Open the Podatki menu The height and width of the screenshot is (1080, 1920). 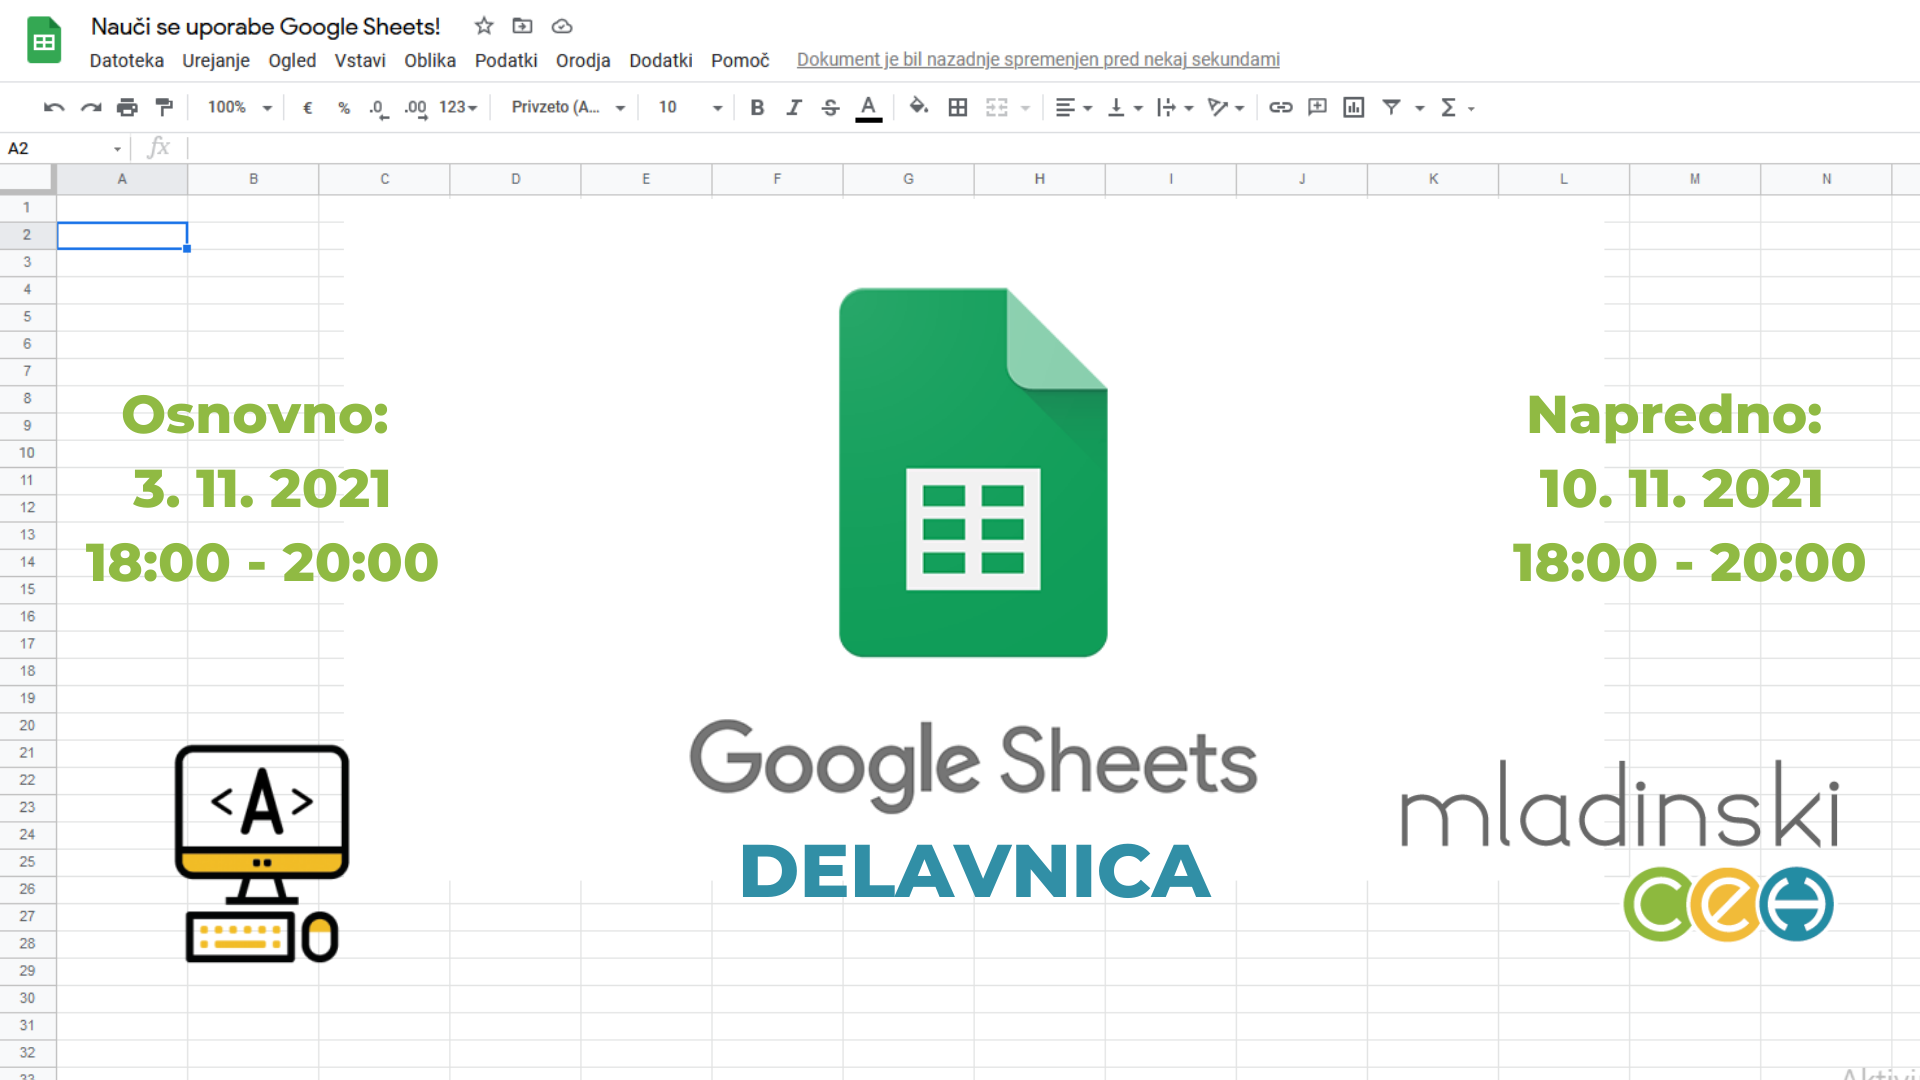(x=505, y=60)
